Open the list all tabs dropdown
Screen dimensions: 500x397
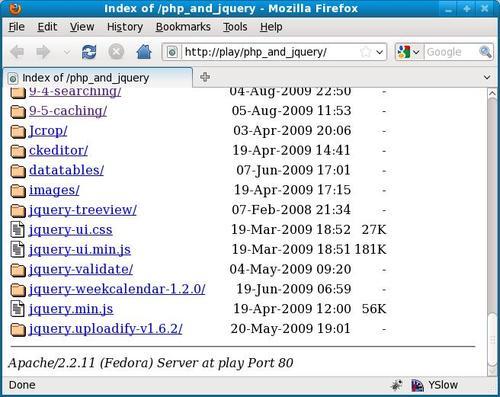pos(487,77)
